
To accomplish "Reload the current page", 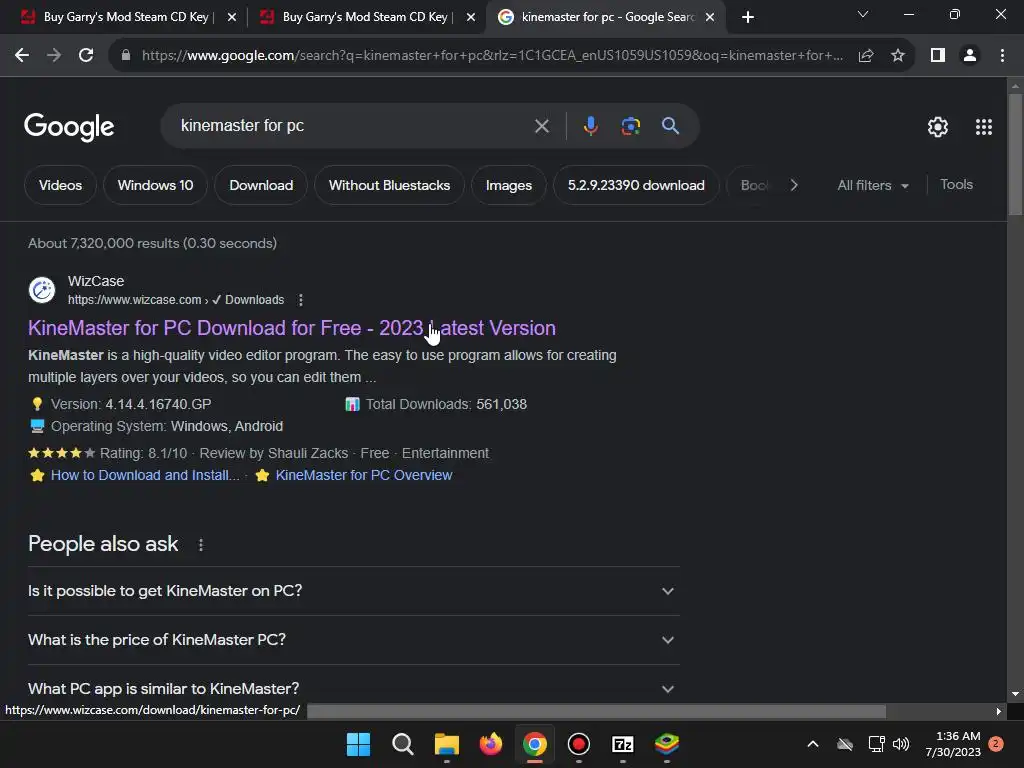I will 86,56.
